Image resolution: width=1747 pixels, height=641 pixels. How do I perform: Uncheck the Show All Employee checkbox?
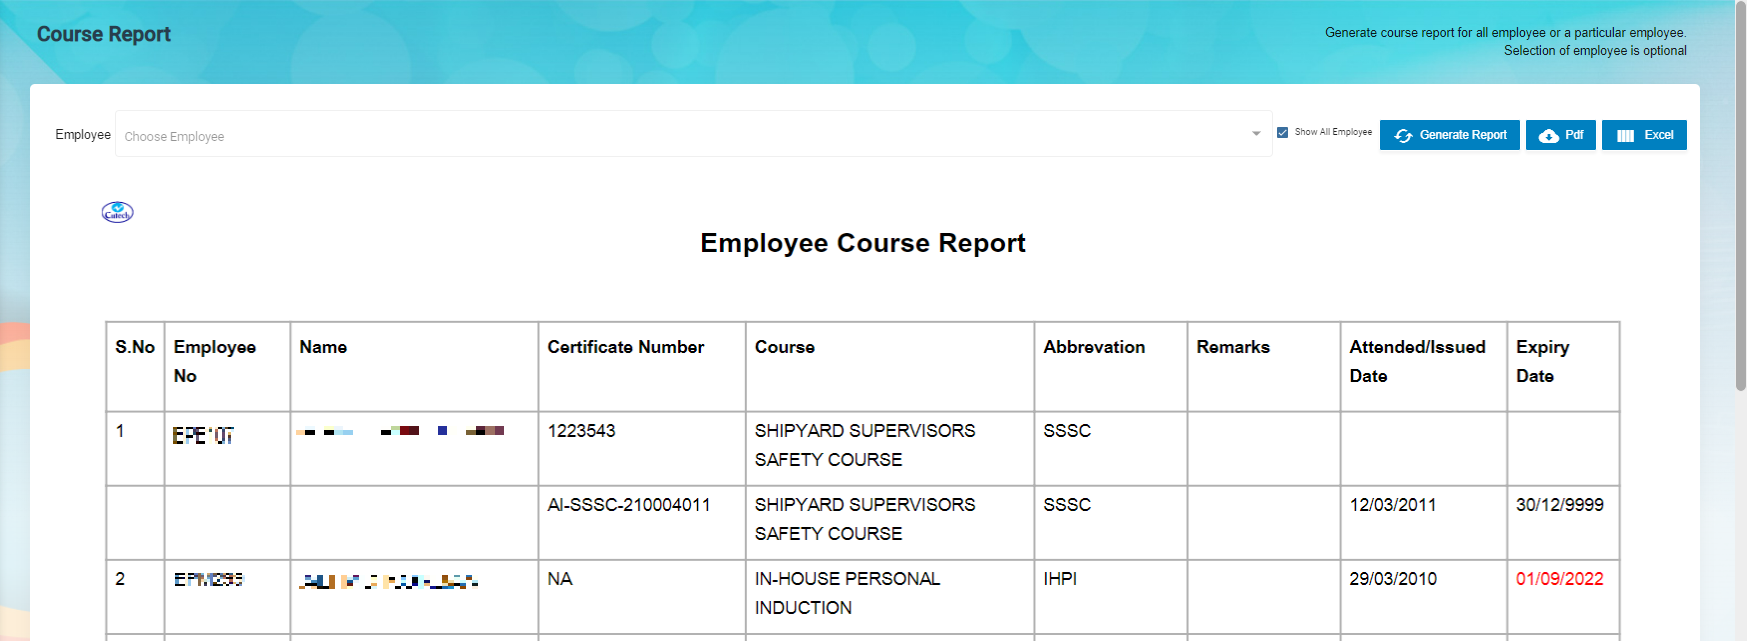tap(1282, 132)
